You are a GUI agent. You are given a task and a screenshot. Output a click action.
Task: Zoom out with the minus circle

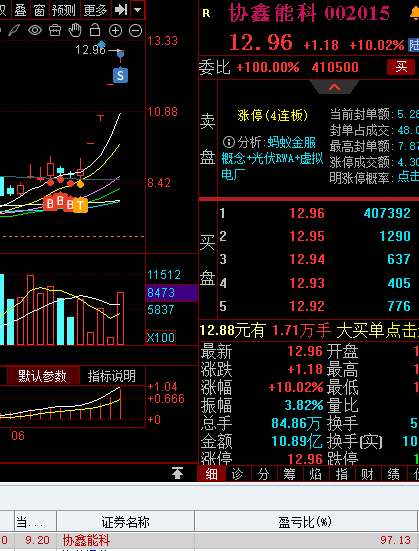click(135, 31)
